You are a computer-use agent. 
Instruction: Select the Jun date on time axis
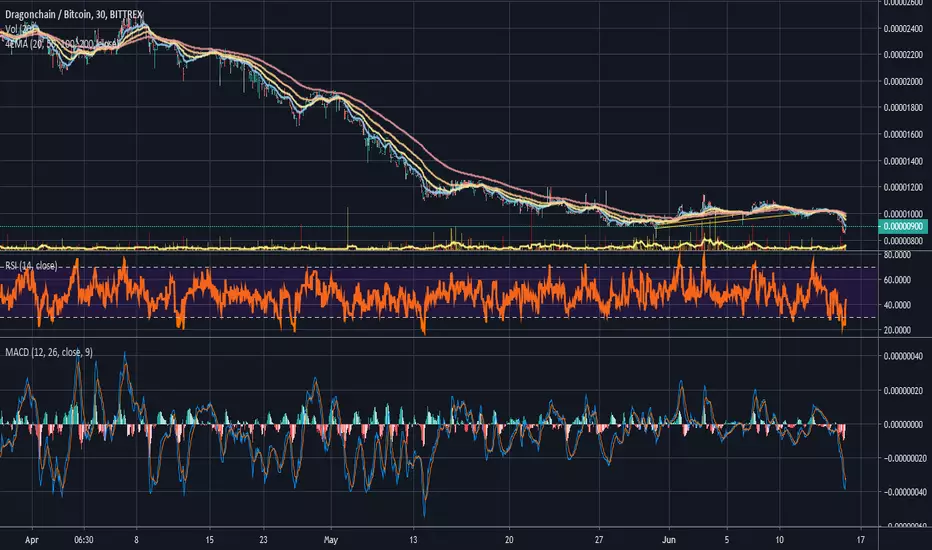669,540
